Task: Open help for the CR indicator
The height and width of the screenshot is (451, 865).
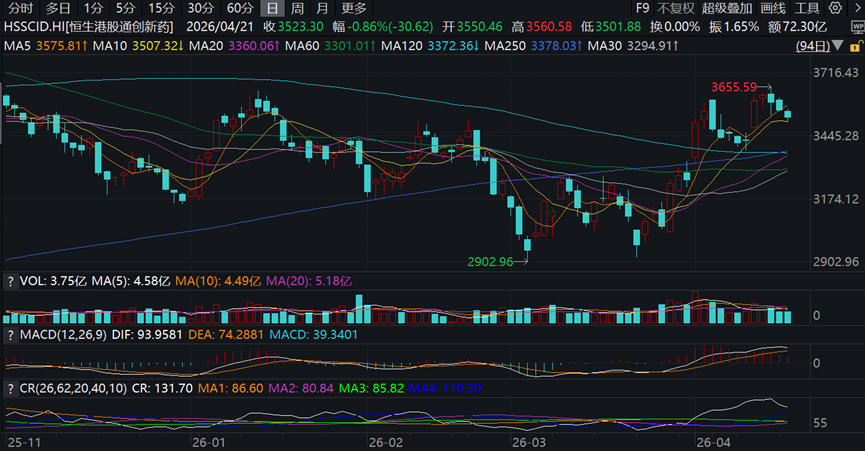Action: [x=10, y=388]
